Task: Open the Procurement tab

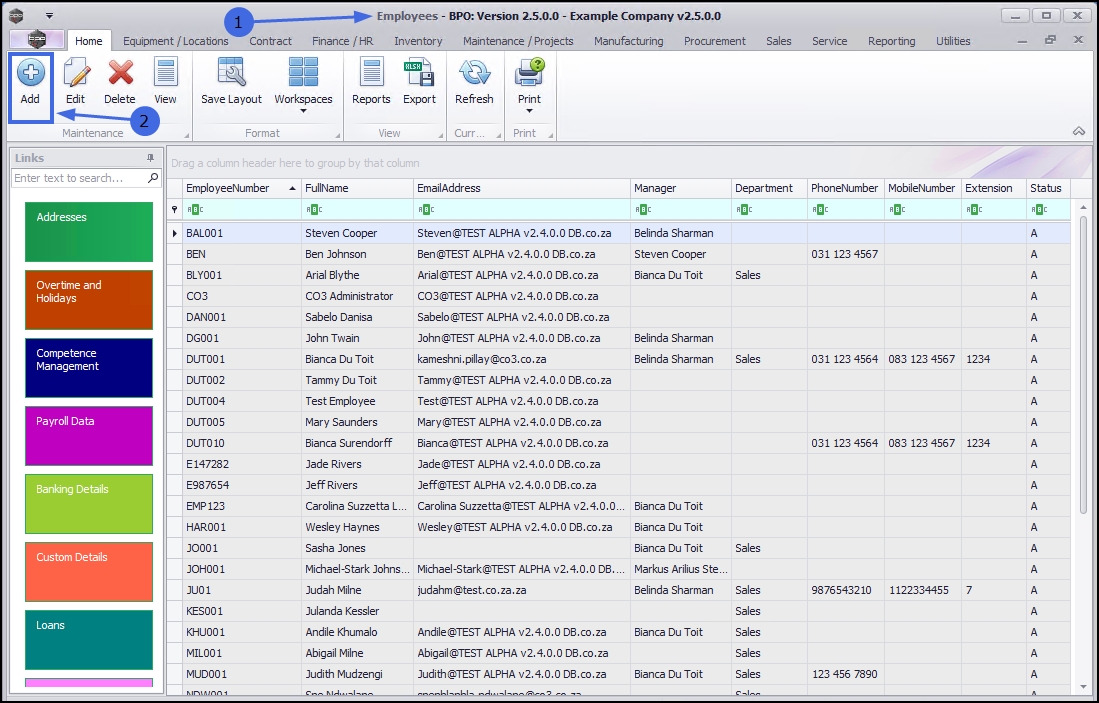Action: [x=714, y=41]
